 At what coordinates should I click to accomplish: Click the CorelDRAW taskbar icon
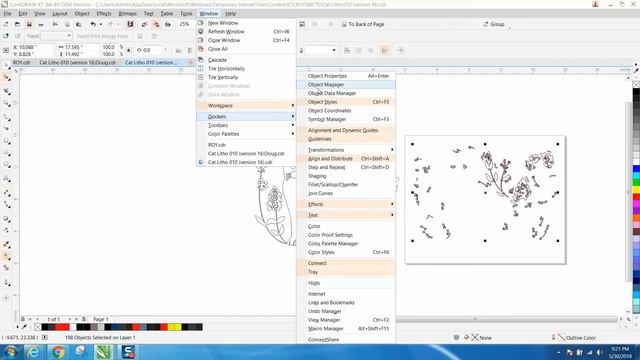(103, 352)
